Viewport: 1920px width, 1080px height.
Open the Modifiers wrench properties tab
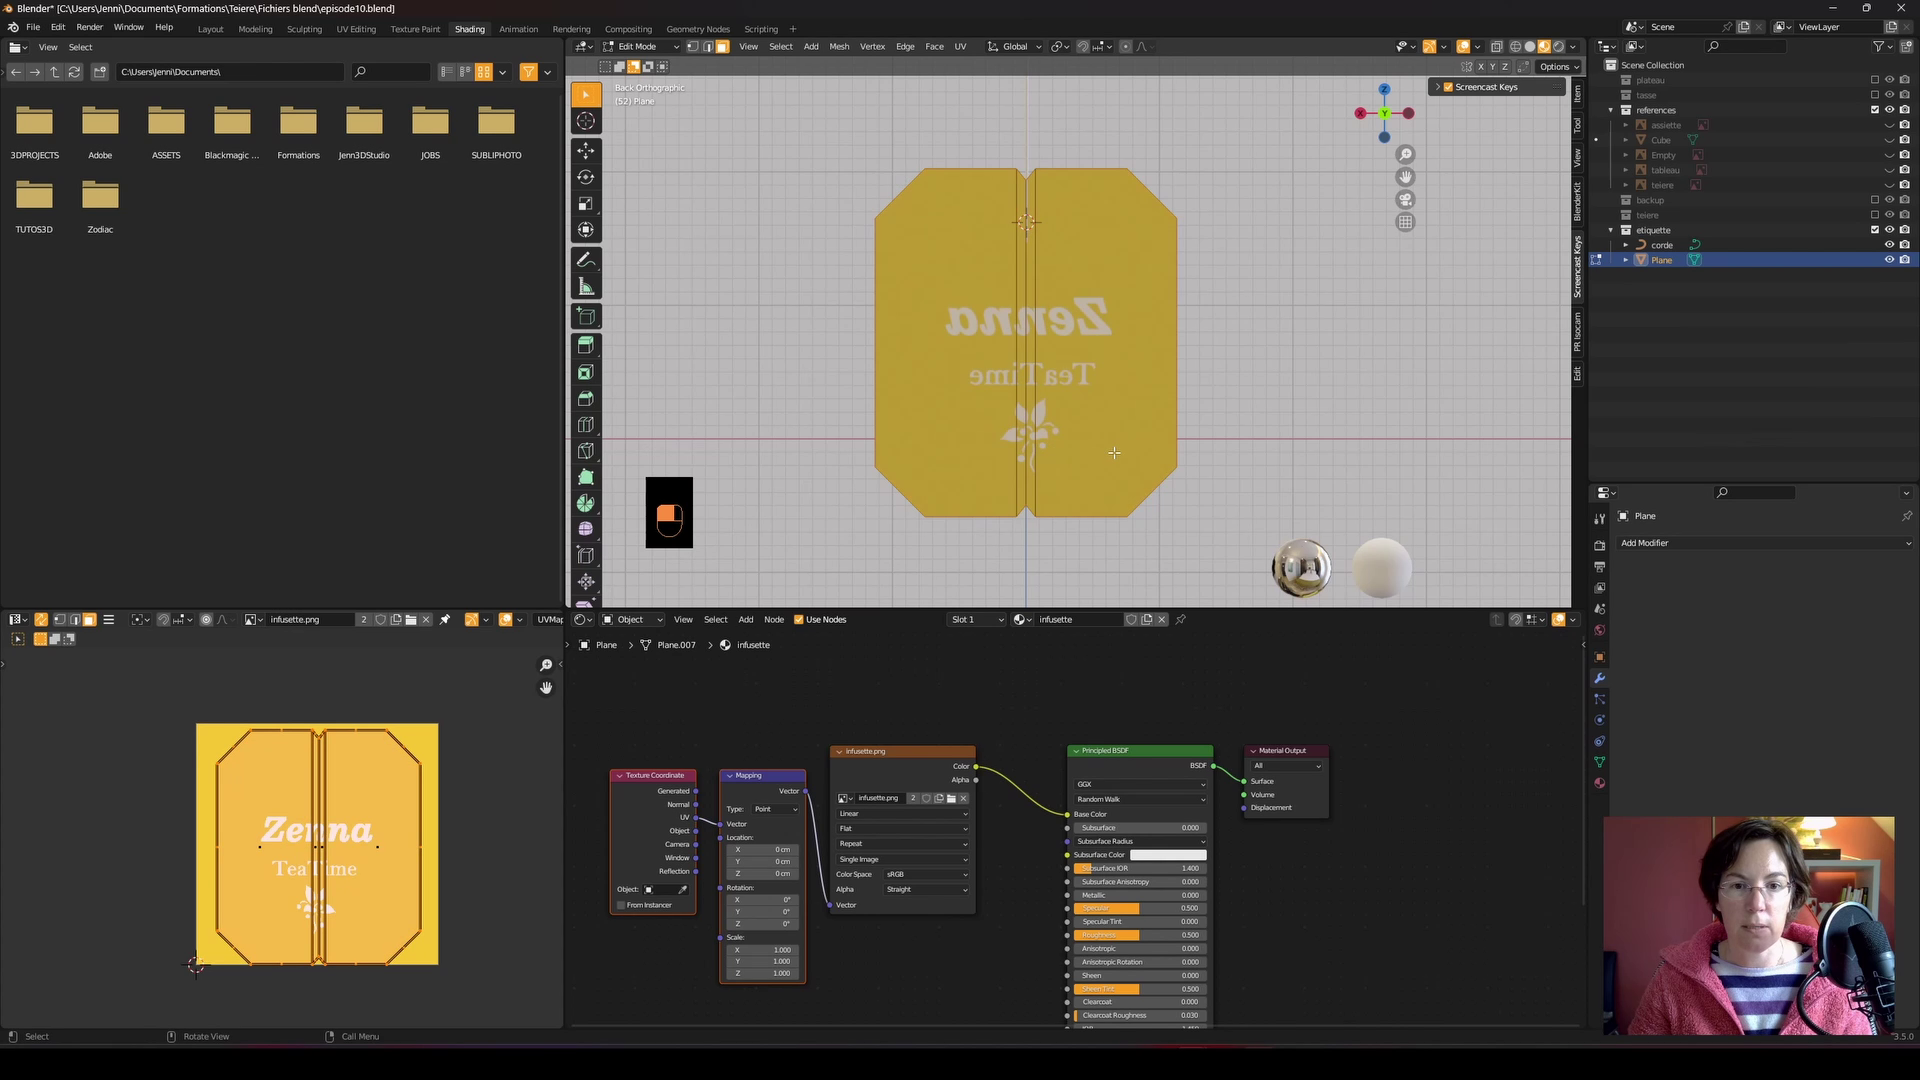[x=1599, y=678]
